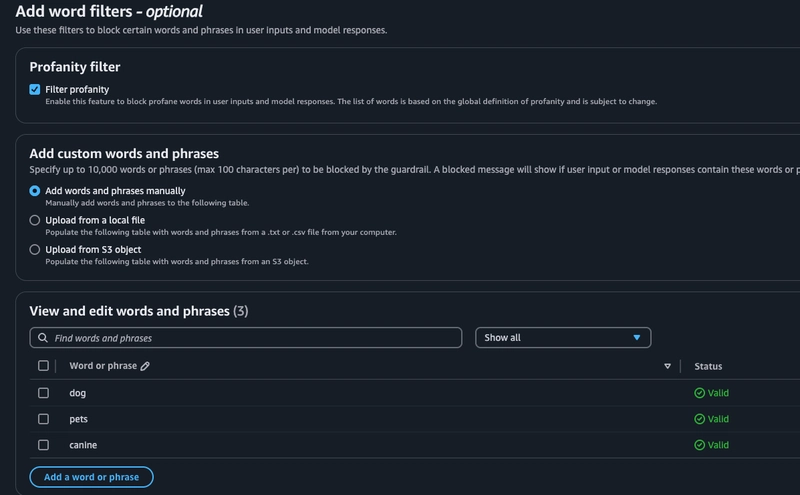Click the search magnifier icon in find box
This screenshot has width=800, height=495.
coord(43,338)
